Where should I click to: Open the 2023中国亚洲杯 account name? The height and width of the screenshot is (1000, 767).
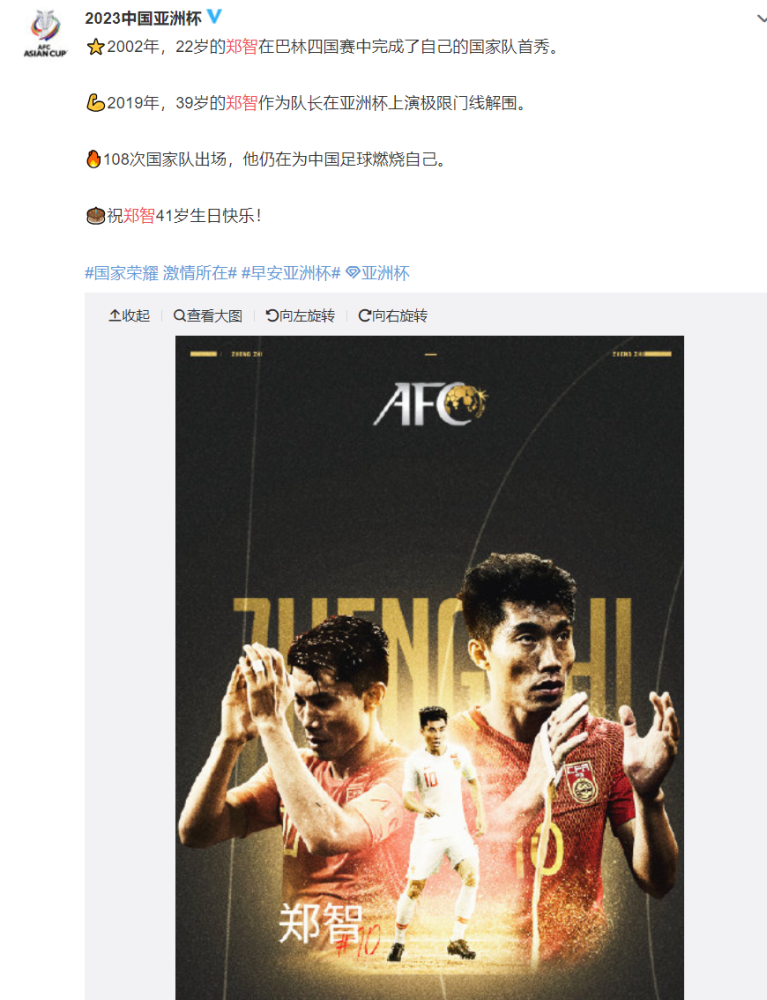[143, 18]
